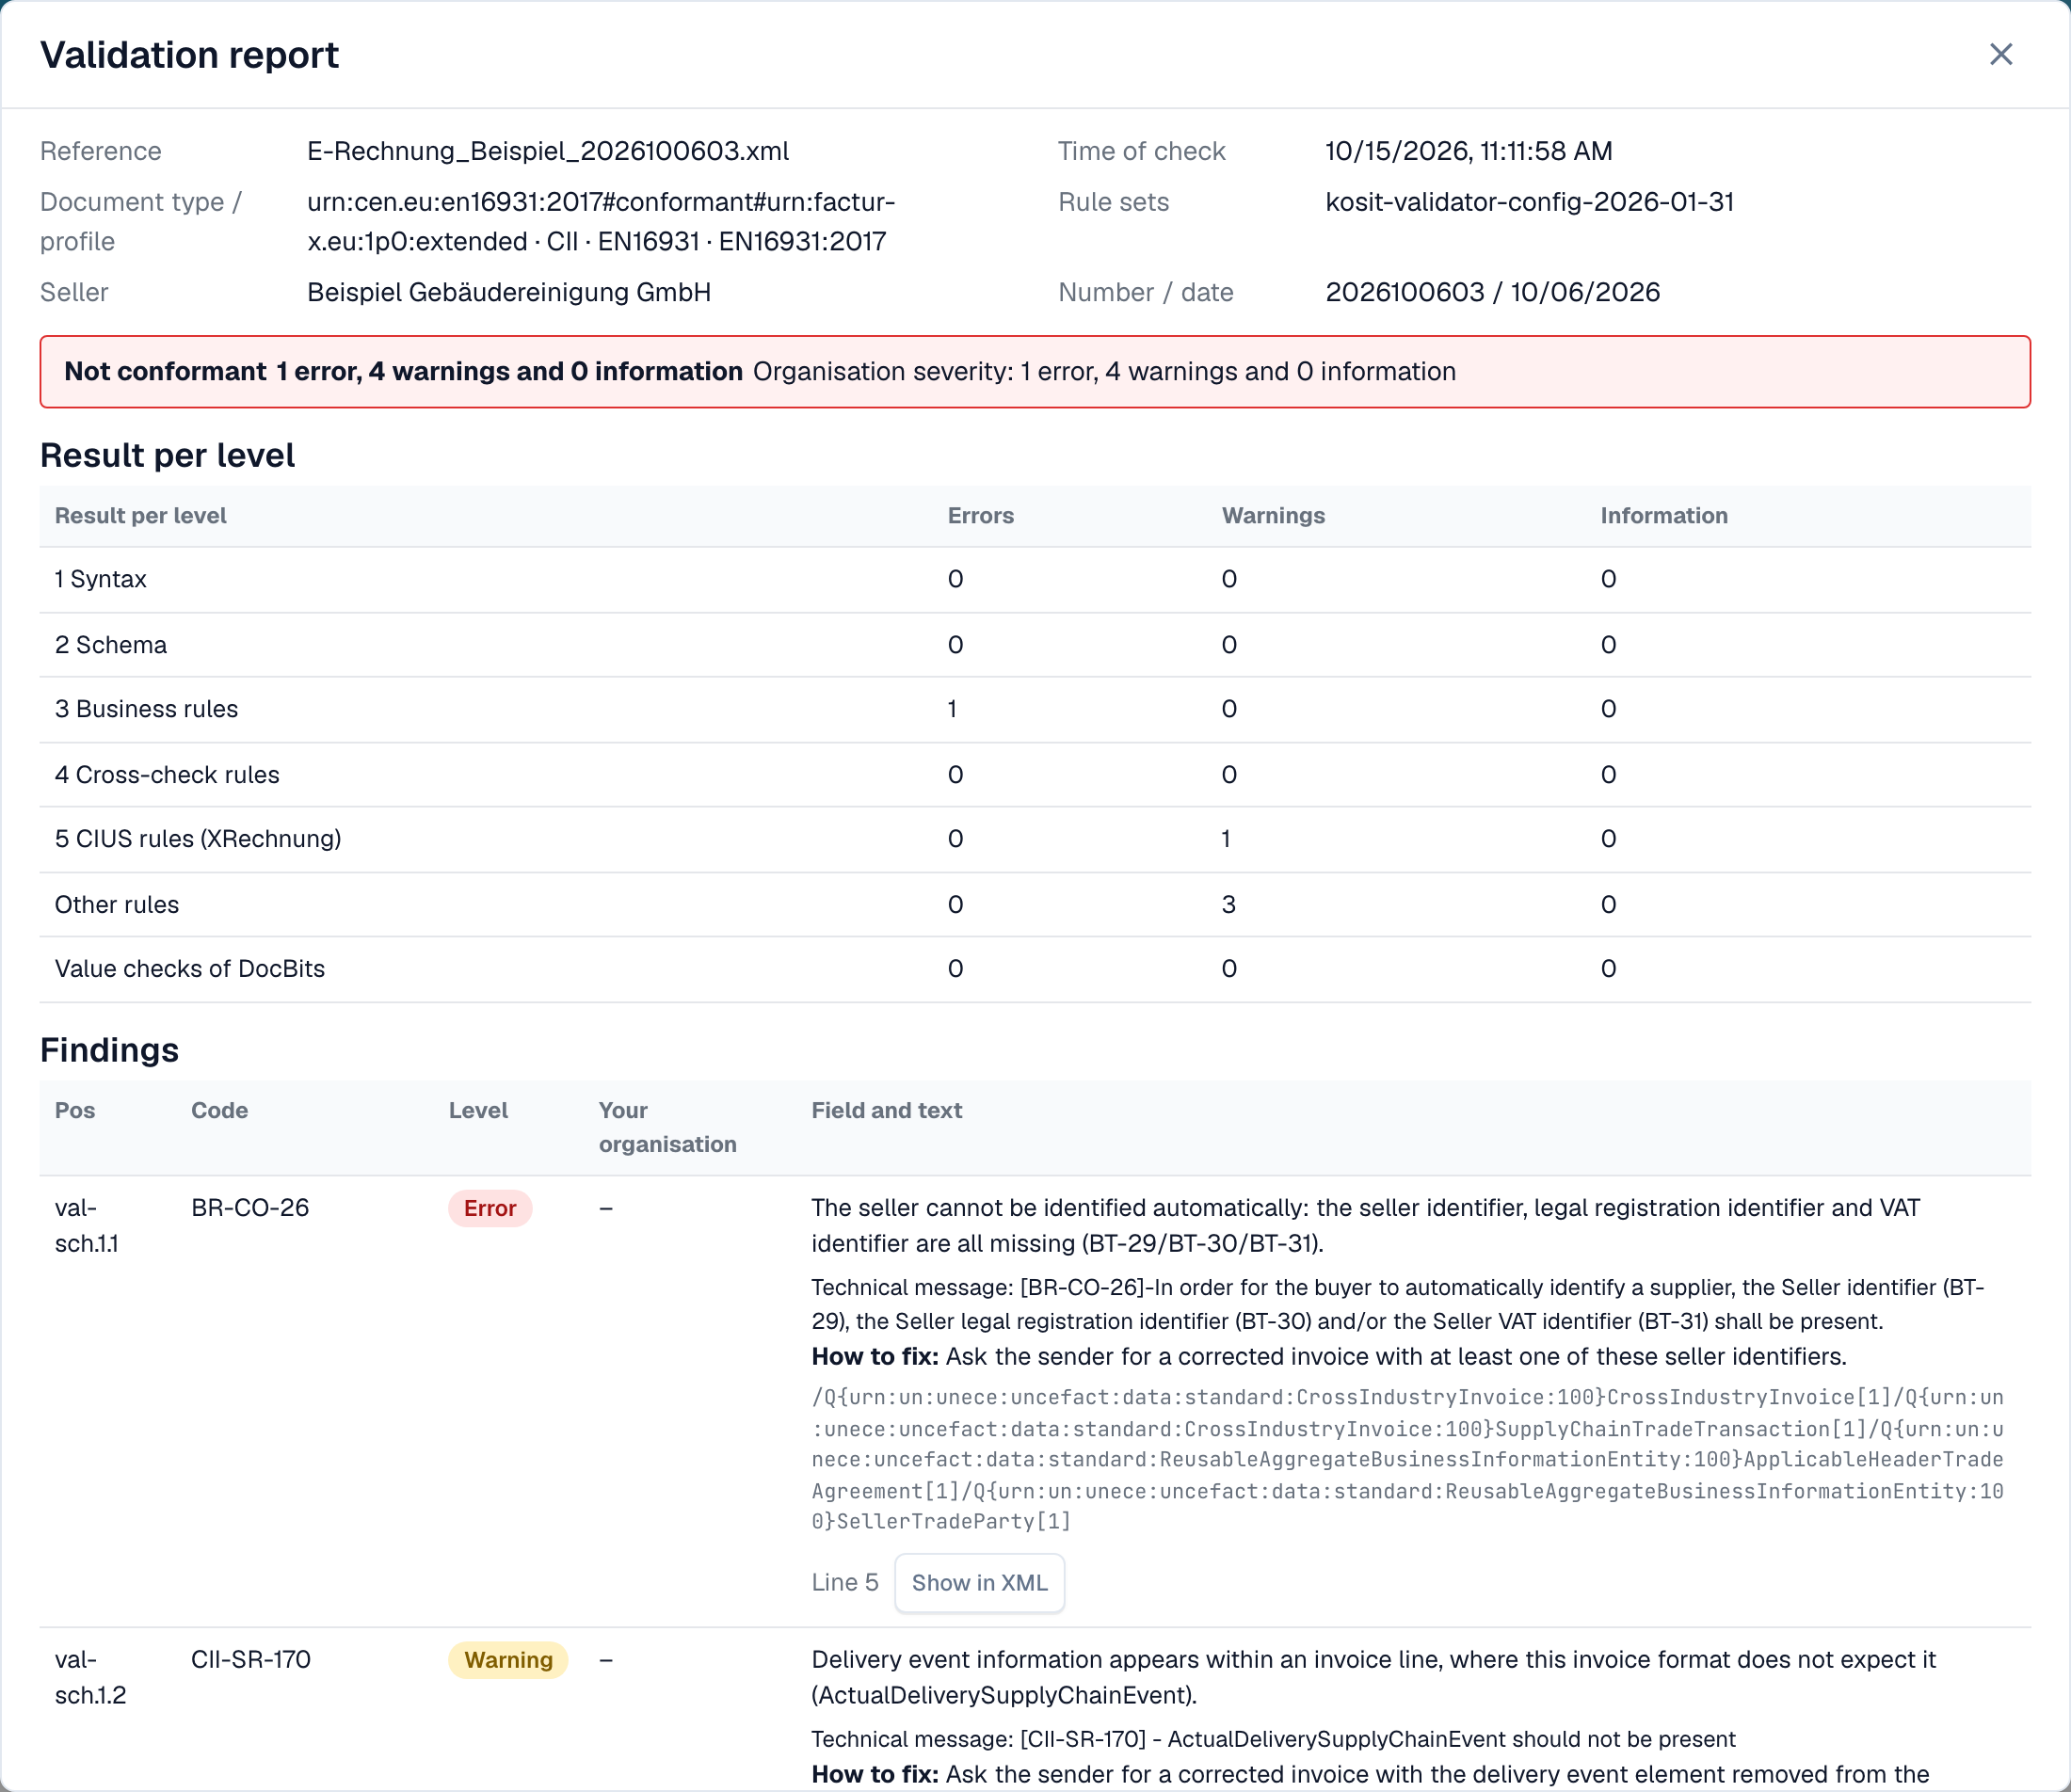
Task: Click the CIUS rules warnings count 1
Action: point(1226,839)
